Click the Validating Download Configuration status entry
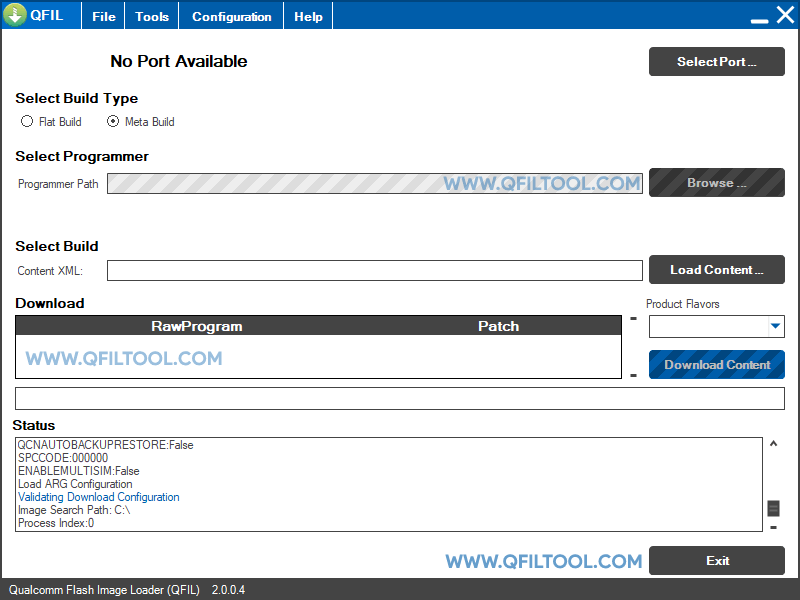The image size is (800, 600). (98, 497)
